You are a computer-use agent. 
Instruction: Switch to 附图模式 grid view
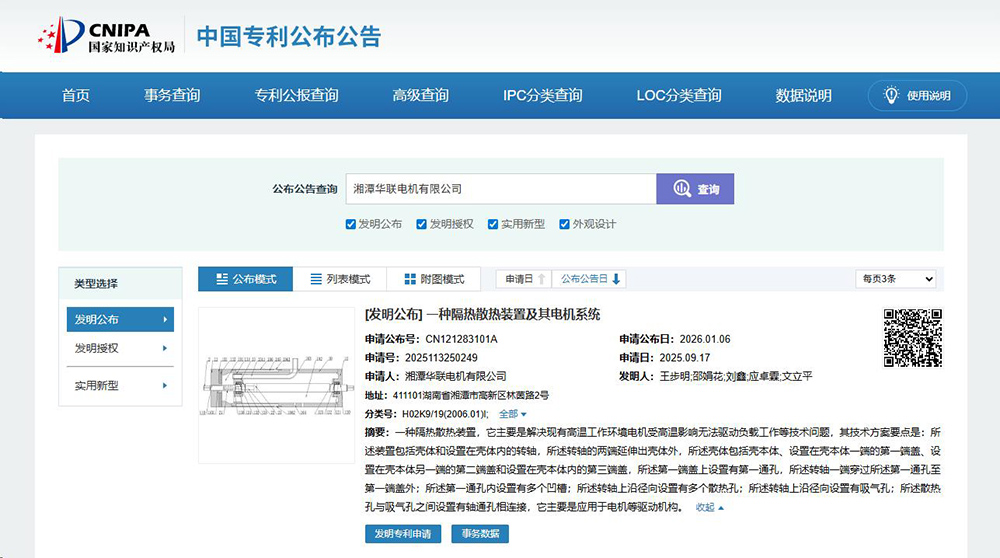tap(434, 279)
